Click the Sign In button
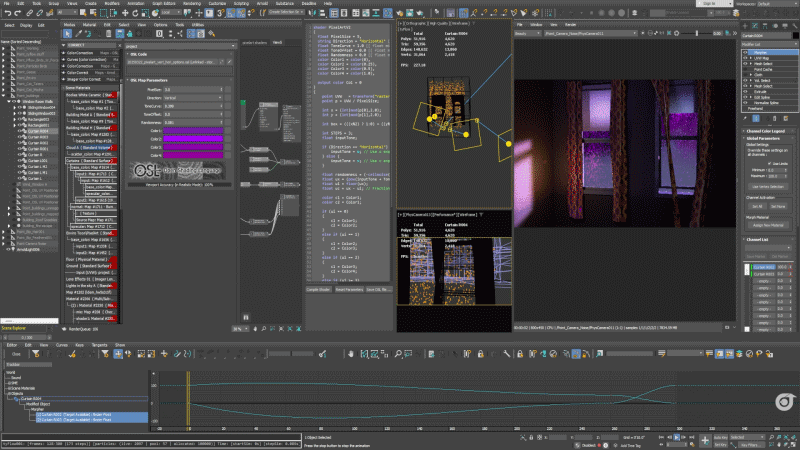This screenshot has width=800, height=450. pos(714,4)
